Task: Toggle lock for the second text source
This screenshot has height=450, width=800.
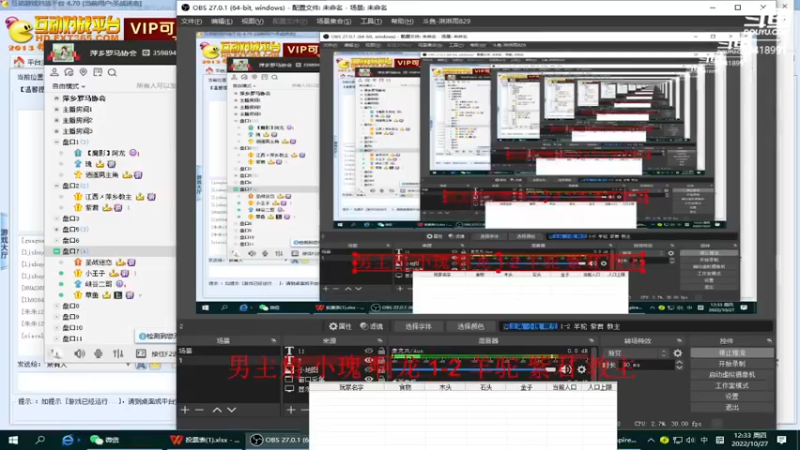Action: (x=381, y=360)
